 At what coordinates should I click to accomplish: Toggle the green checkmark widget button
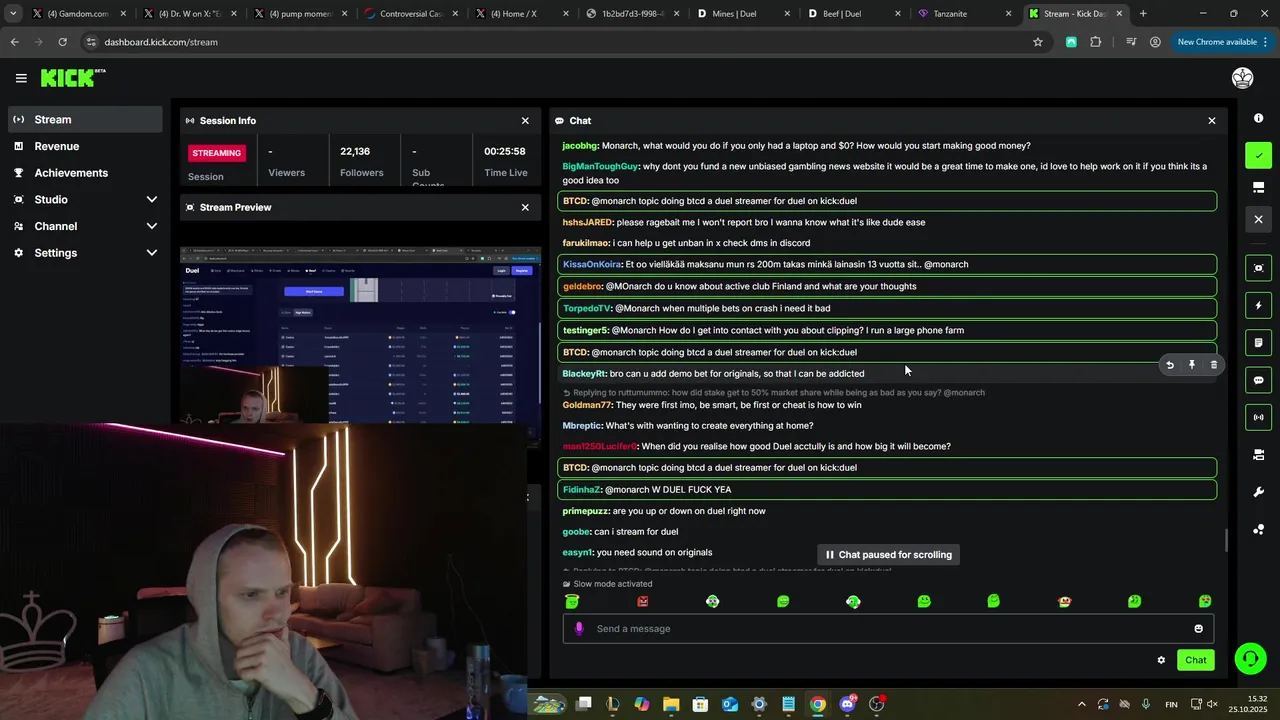click(1258, 155)
